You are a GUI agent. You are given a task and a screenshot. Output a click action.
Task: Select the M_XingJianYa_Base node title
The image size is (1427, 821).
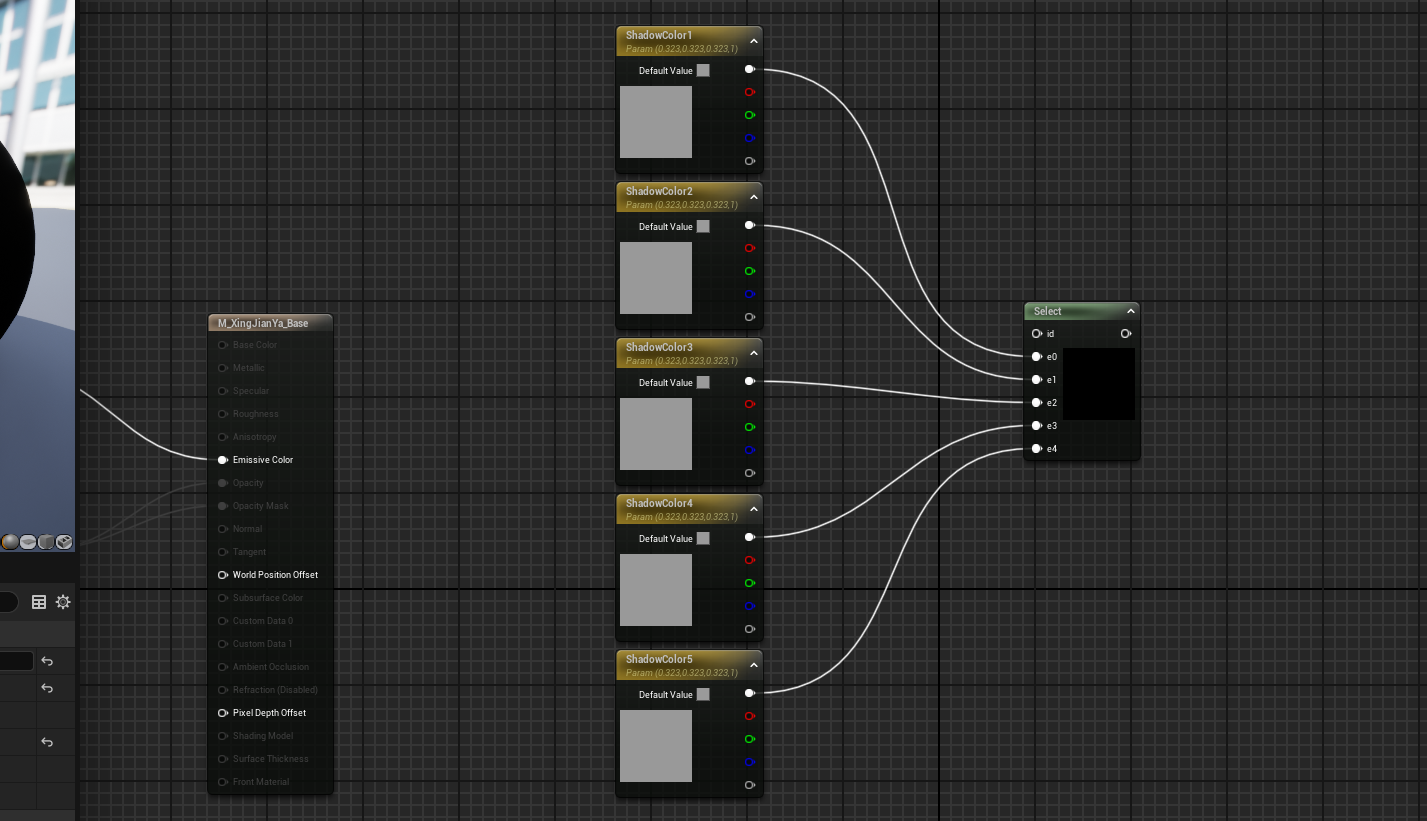pyautogui.click(x=263, y=324)
